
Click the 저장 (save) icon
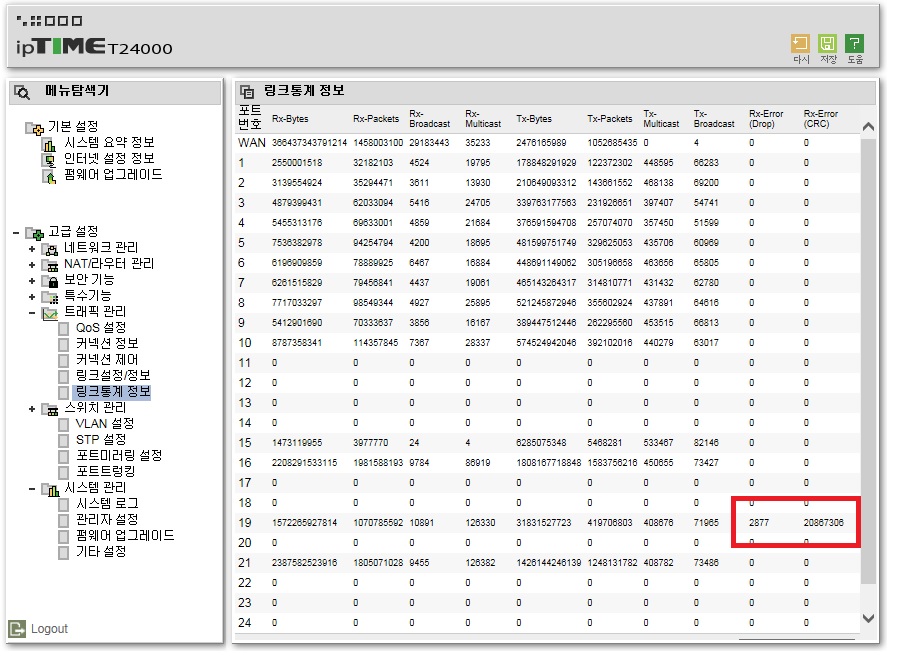tap(827, 44)
